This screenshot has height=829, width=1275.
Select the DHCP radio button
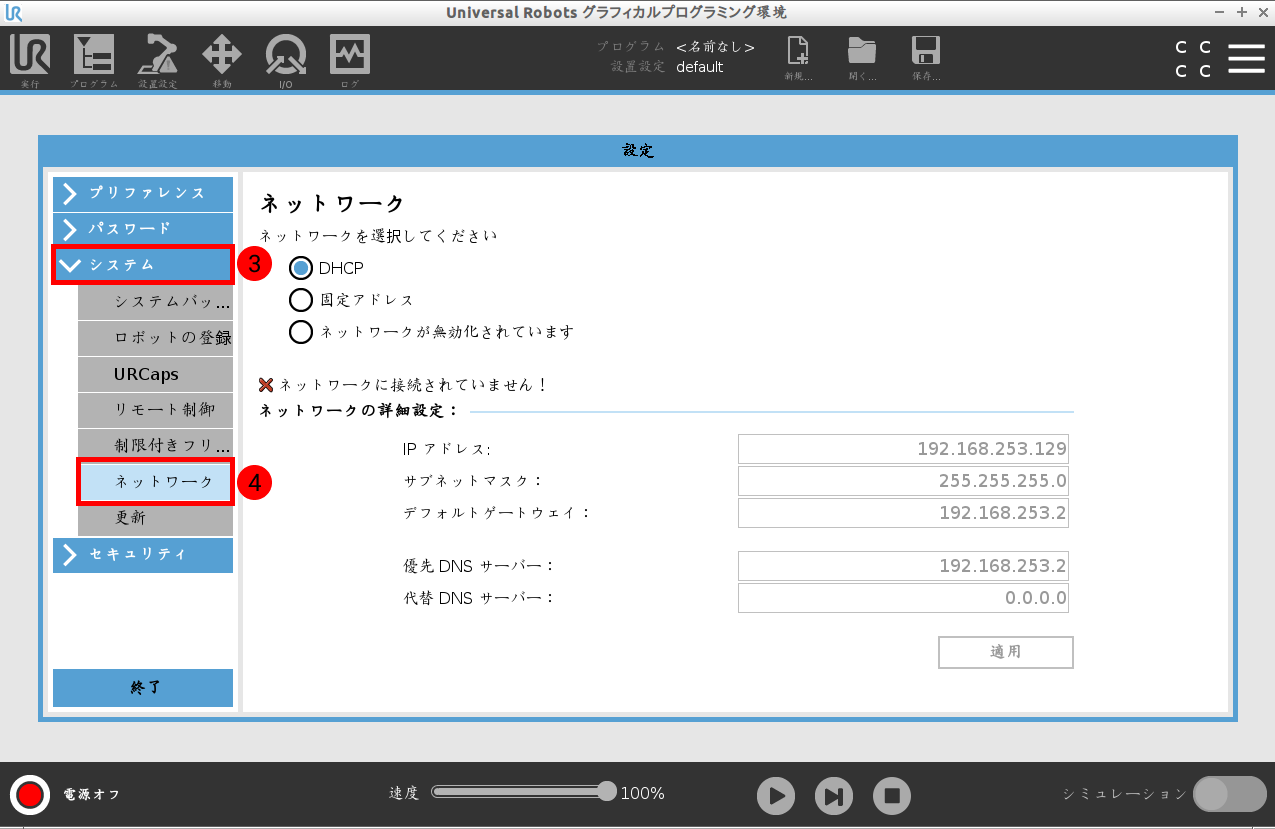[x=301, y=268]
